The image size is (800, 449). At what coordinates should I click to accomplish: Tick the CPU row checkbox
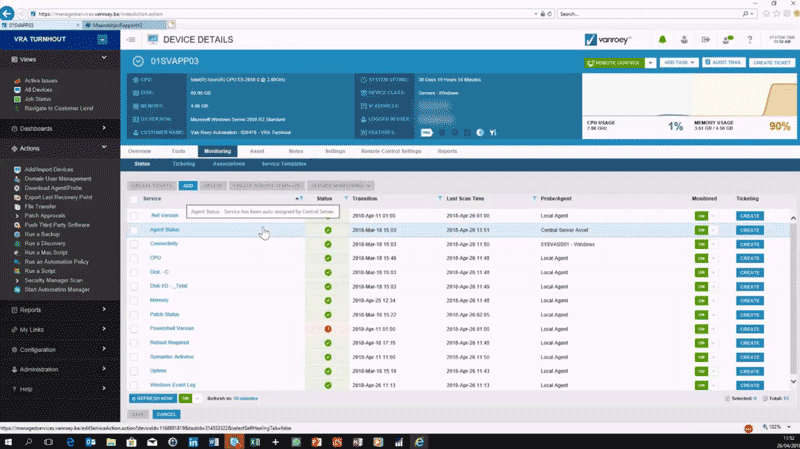(134, 258)
